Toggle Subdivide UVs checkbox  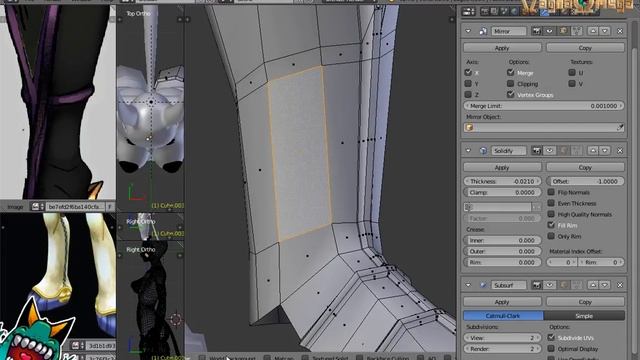(551, 338)
